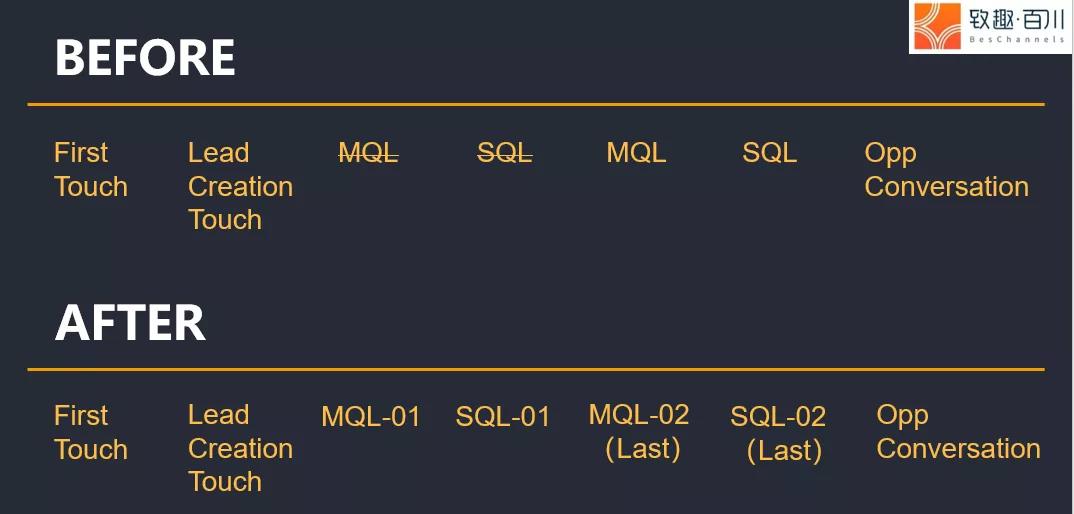
Task: Select the non-crossed MQL label under BEFORE
Action: (x=636, y=152)
